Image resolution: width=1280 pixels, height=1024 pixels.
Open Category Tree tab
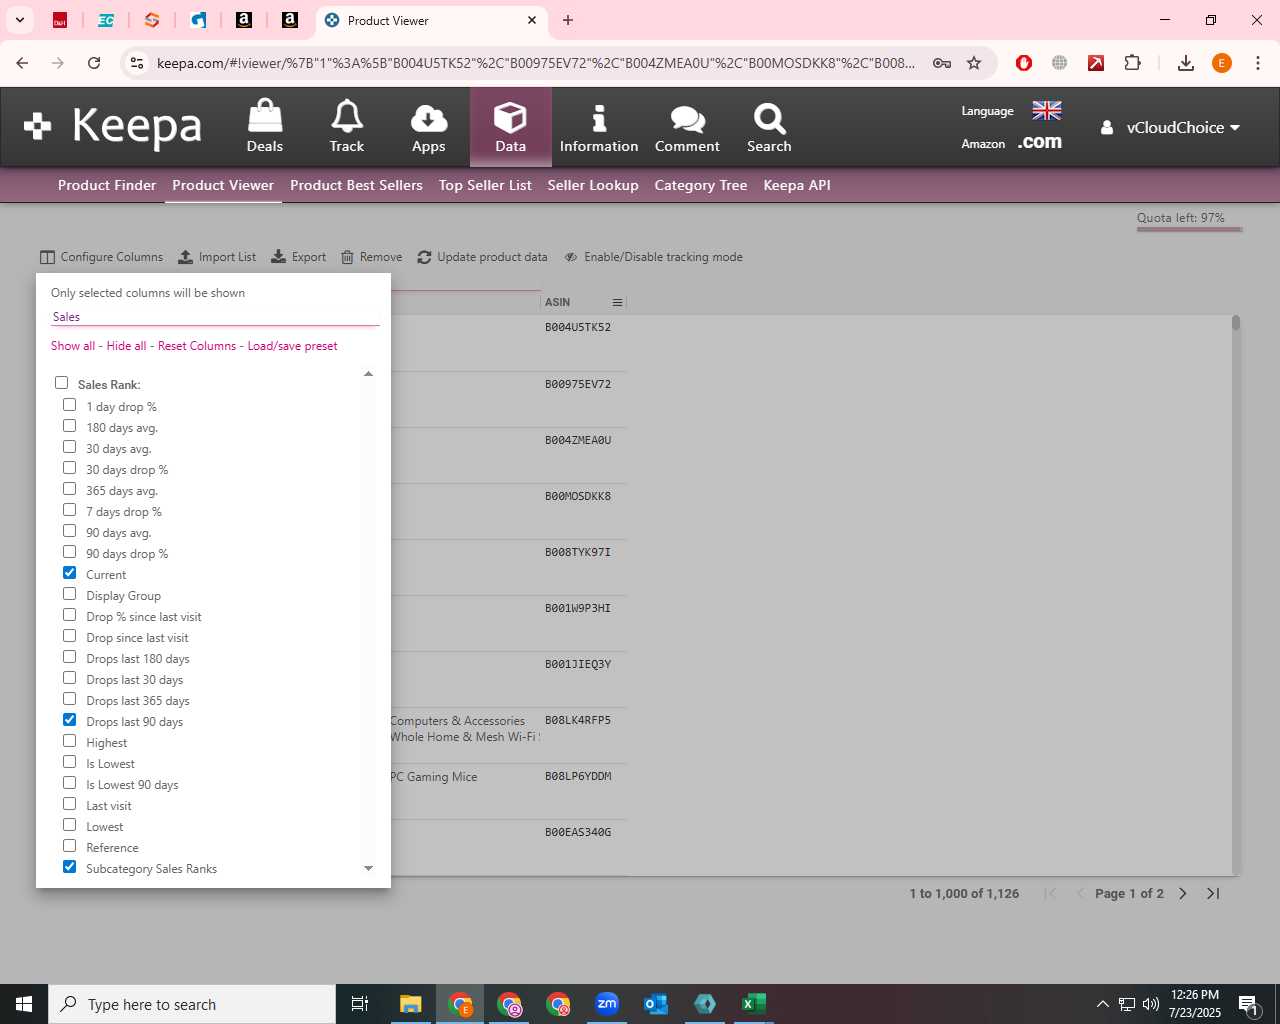(701, 185)
